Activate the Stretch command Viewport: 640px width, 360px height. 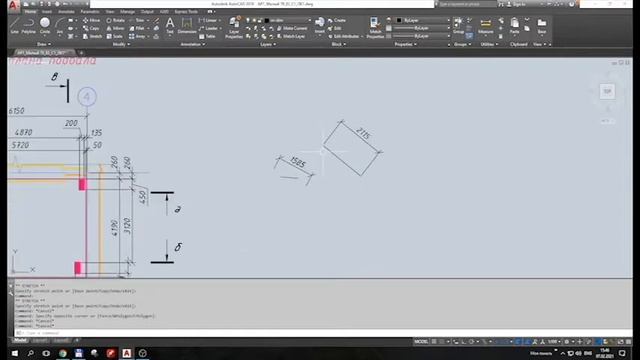click(x=92, y=36)
